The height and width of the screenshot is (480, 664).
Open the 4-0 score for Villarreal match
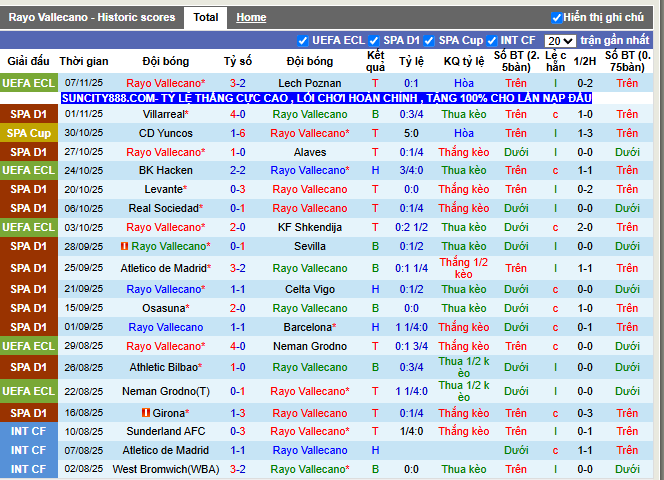238,114
